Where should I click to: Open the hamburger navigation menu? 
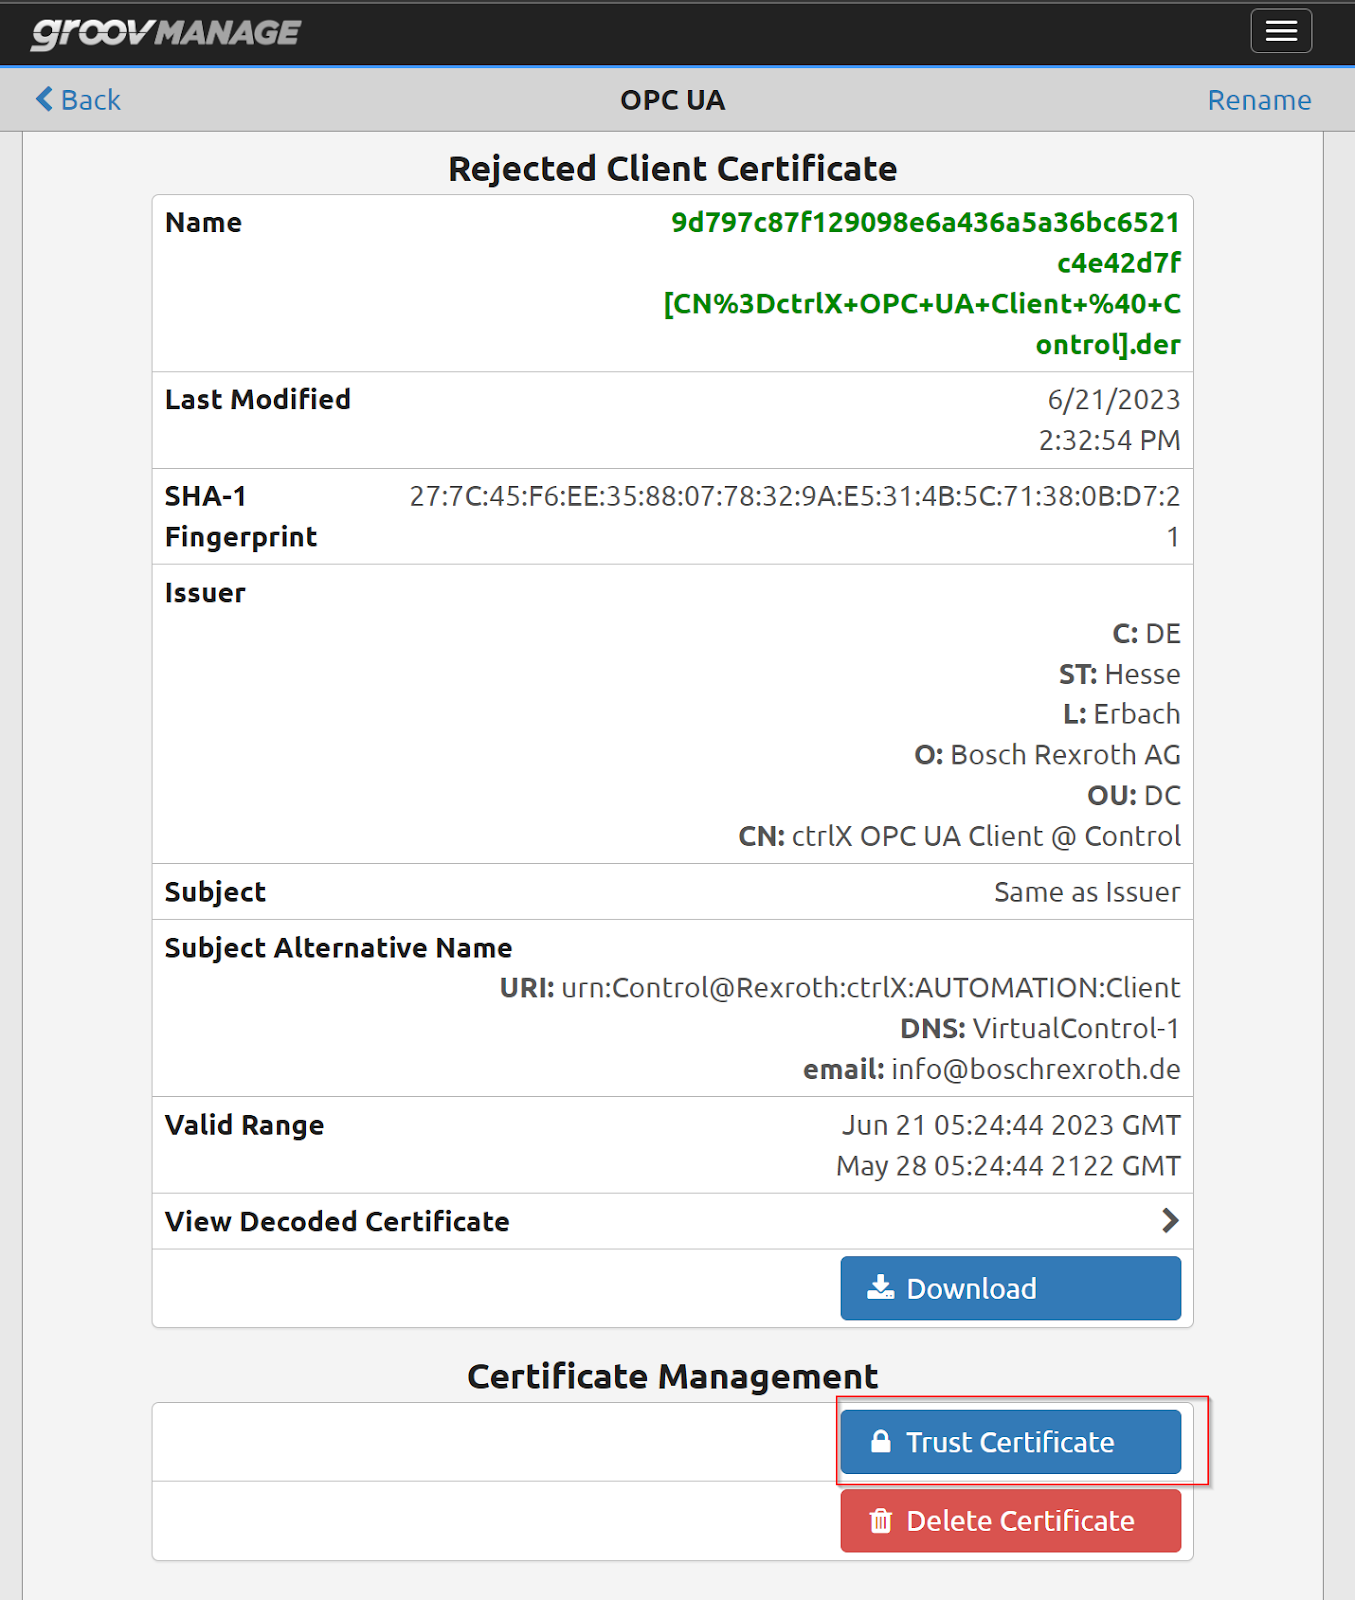(x=1281, y=31)
